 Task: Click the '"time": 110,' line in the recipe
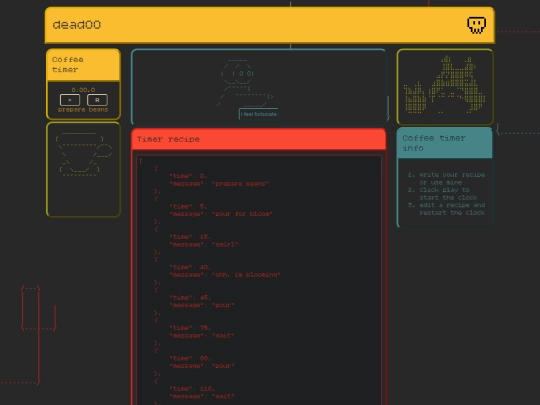192,388
